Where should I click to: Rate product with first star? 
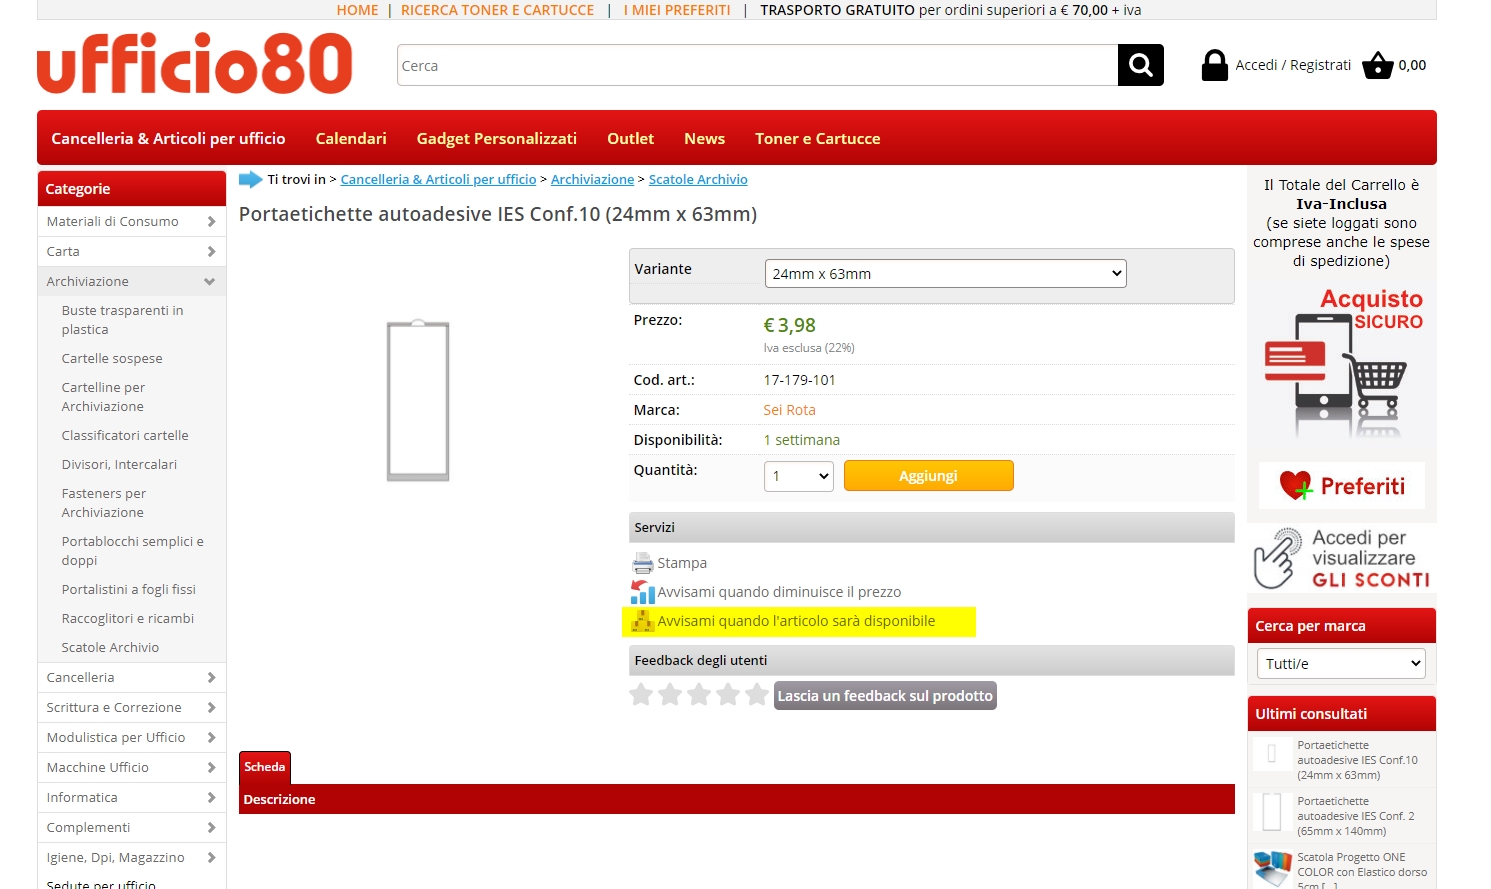coord(641,694)
